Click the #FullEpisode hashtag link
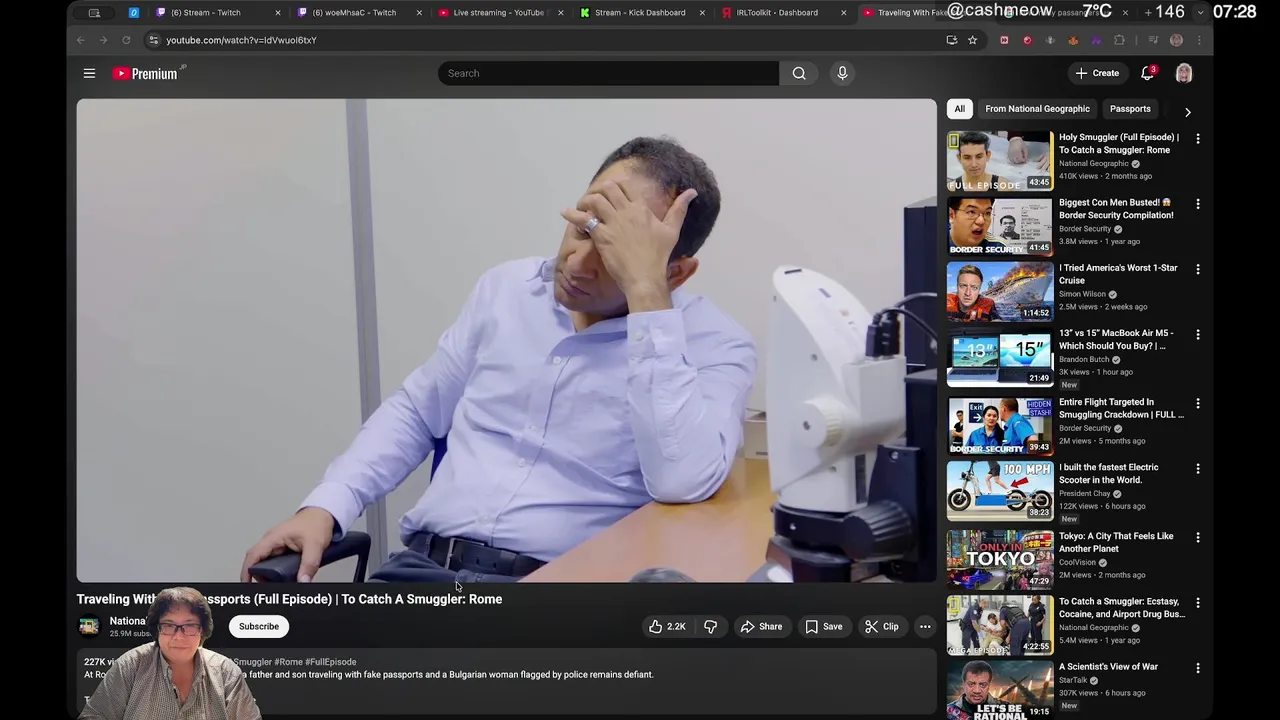Screen dimensions: 1280x720 (330, 662)
